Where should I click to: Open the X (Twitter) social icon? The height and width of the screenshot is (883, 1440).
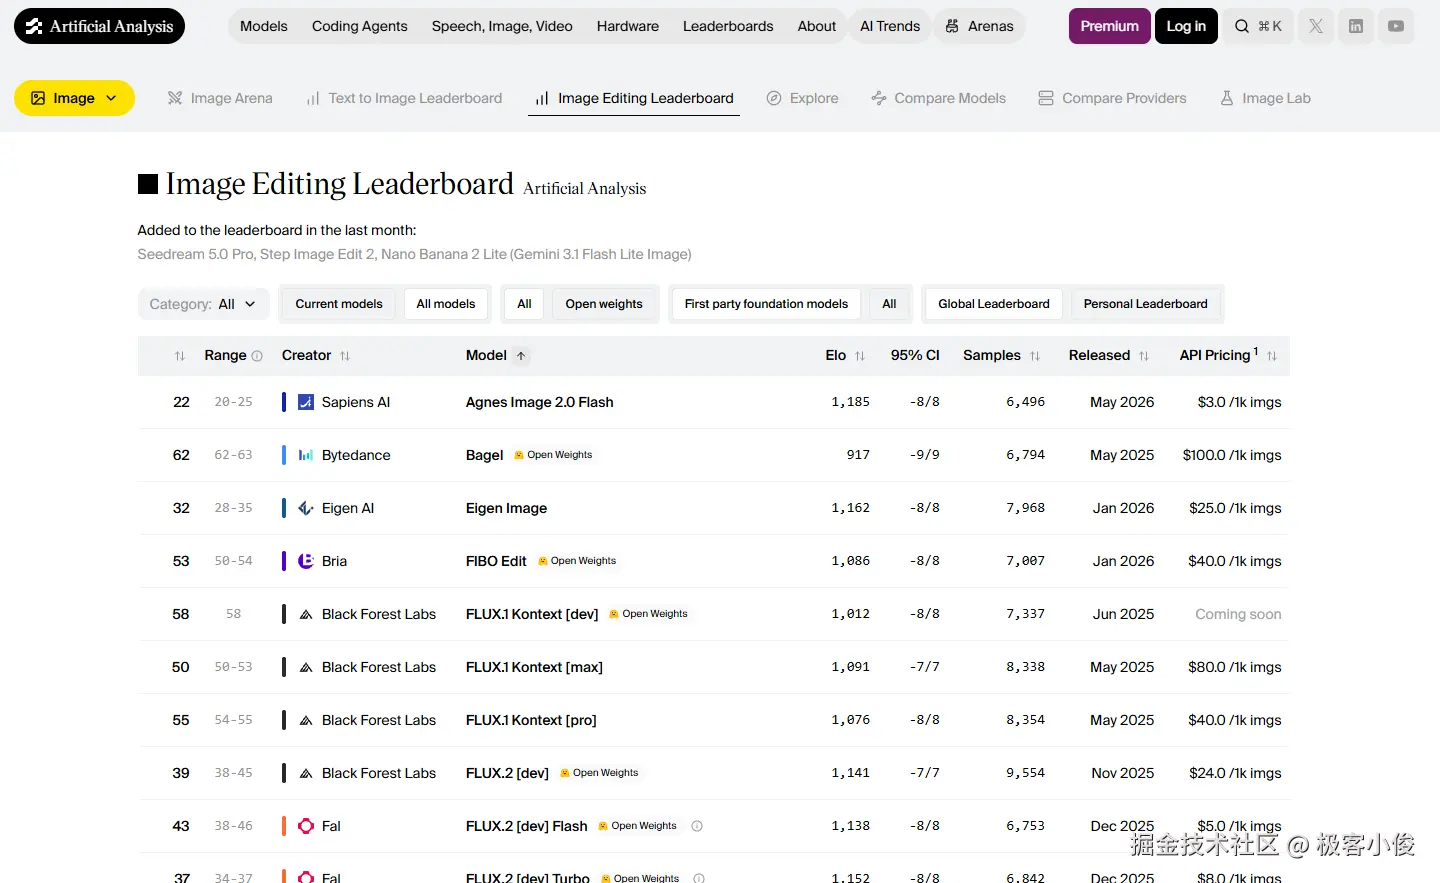click(1316, 26)
